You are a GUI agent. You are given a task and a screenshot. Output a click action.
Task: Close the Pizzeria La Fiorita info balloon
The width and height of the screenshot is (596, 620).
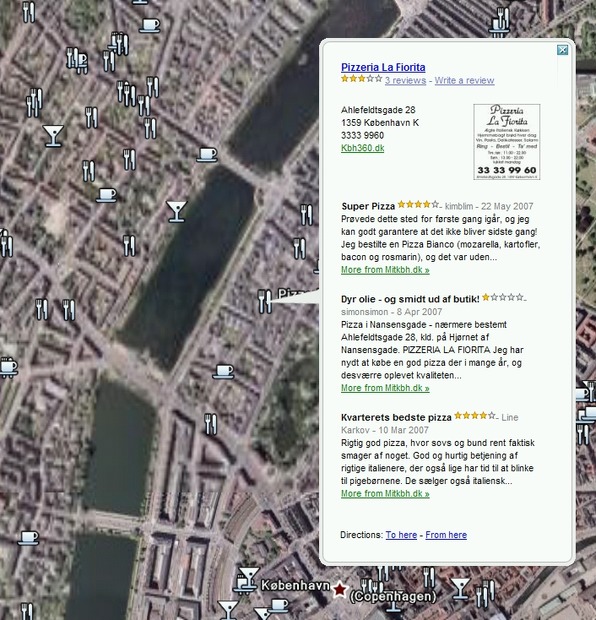click(x=562, y=50)
